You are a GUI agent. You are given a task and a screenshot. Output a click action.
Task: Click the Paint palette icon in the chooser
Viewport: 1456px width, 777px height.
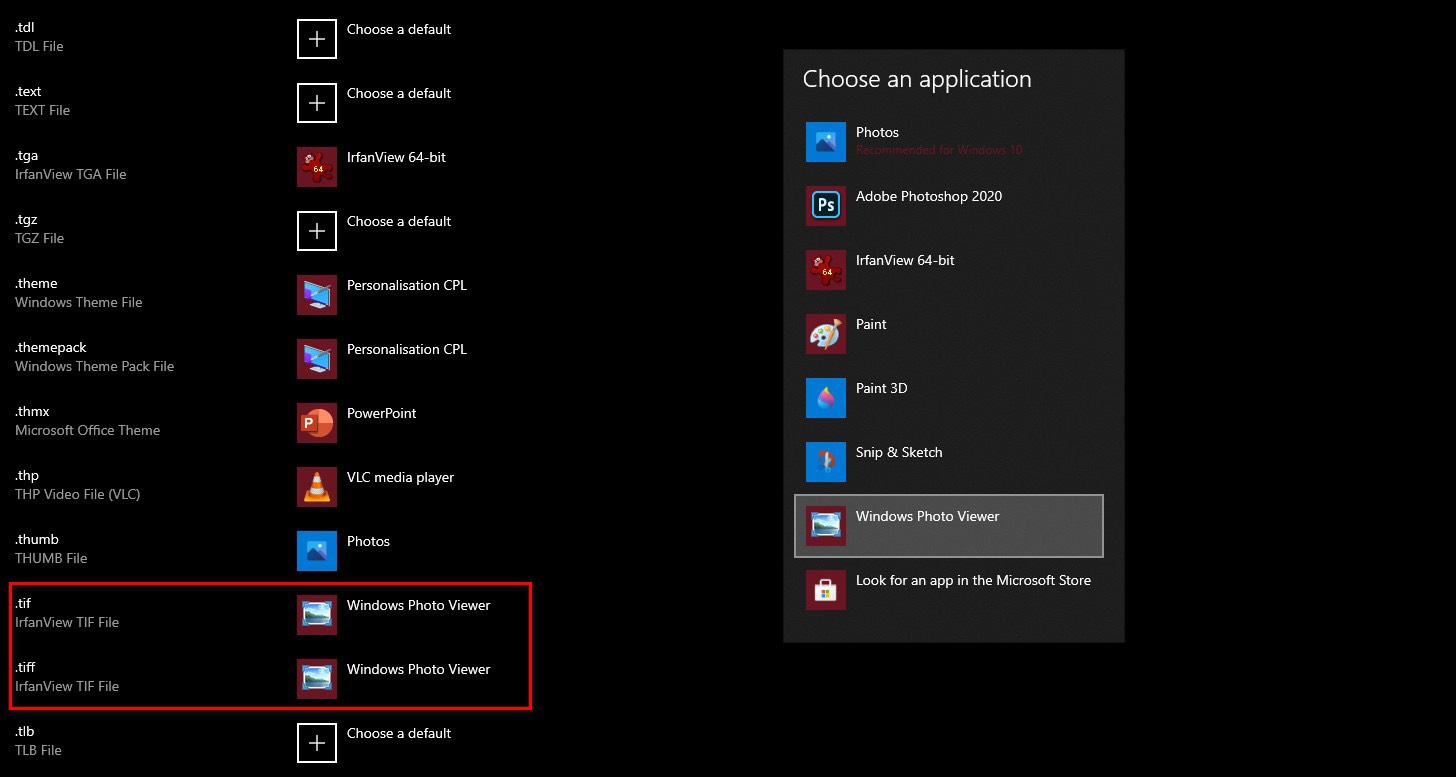(826, 334)
